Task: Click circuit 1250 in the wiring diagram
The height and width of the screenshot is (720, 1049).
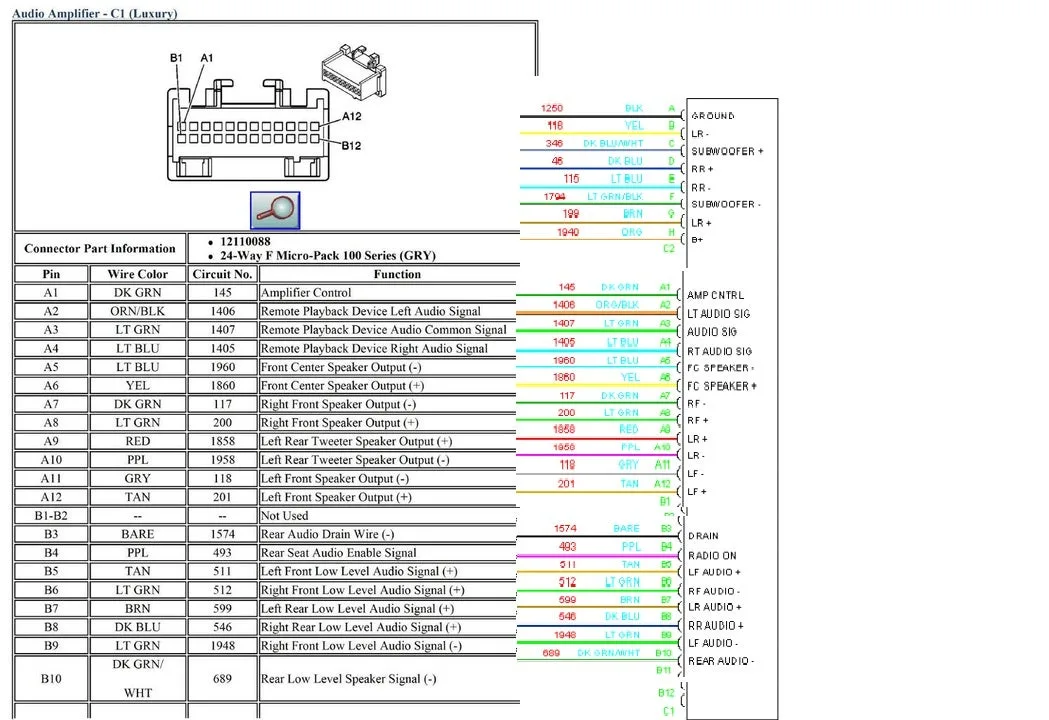Action: click(x=552, y=108)
